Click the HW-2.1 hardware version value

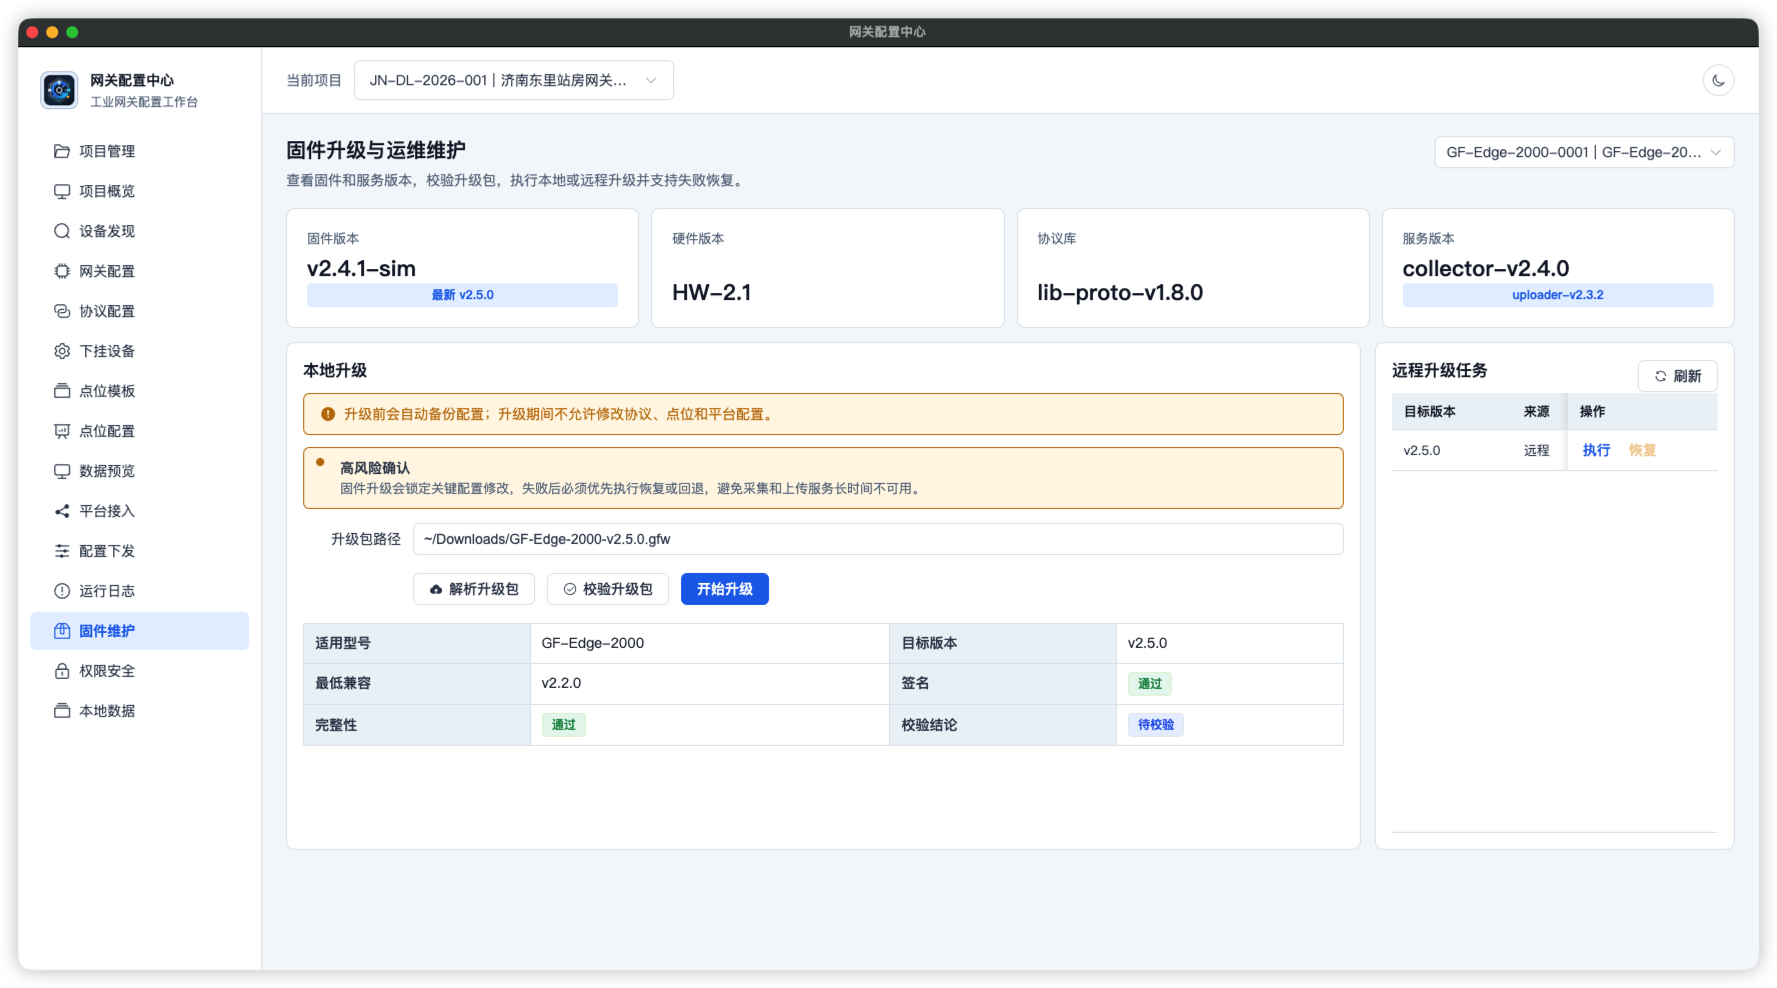711,292
